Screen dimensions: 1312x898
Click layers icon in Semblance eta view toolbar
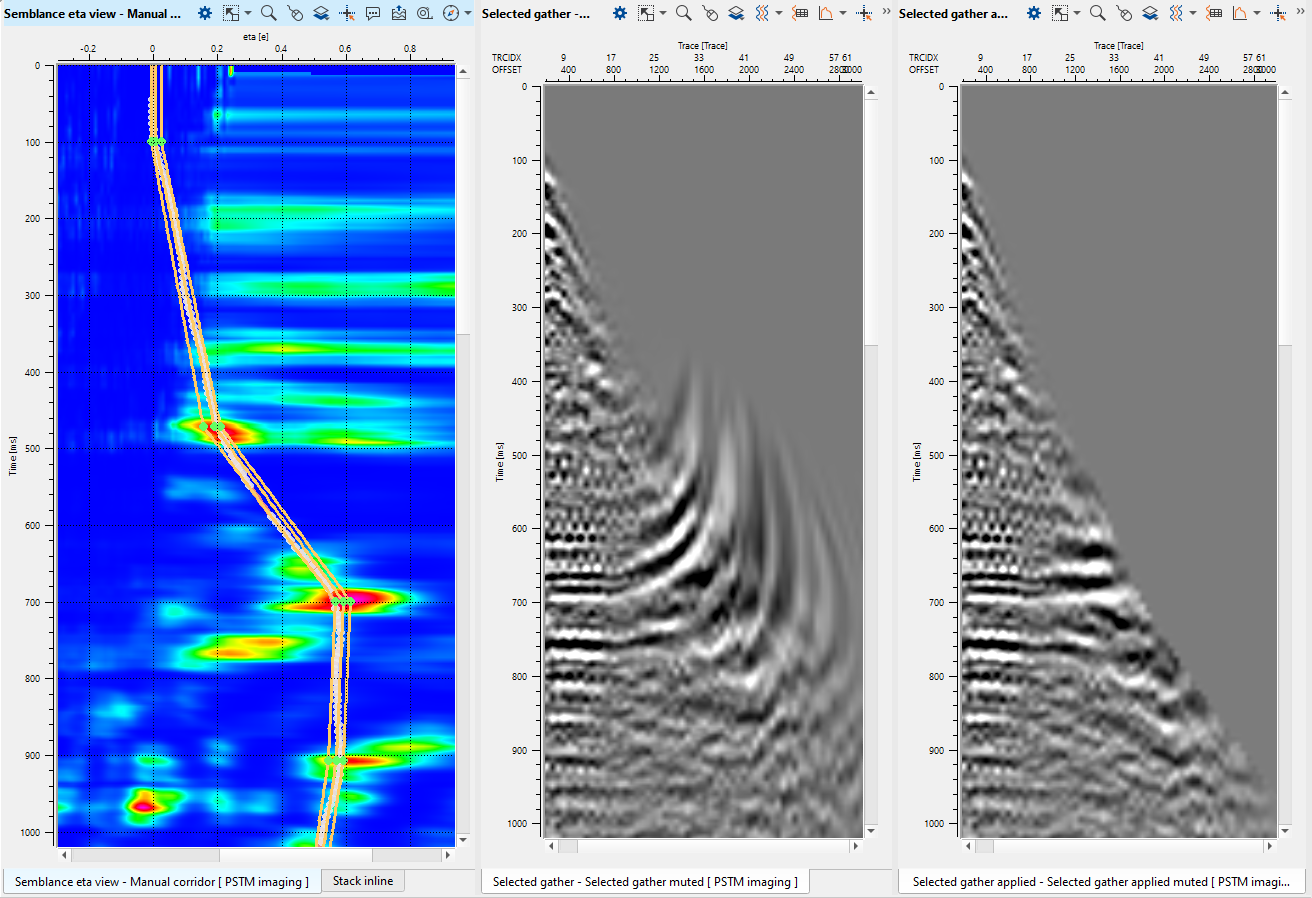click(x=320, y=13)
